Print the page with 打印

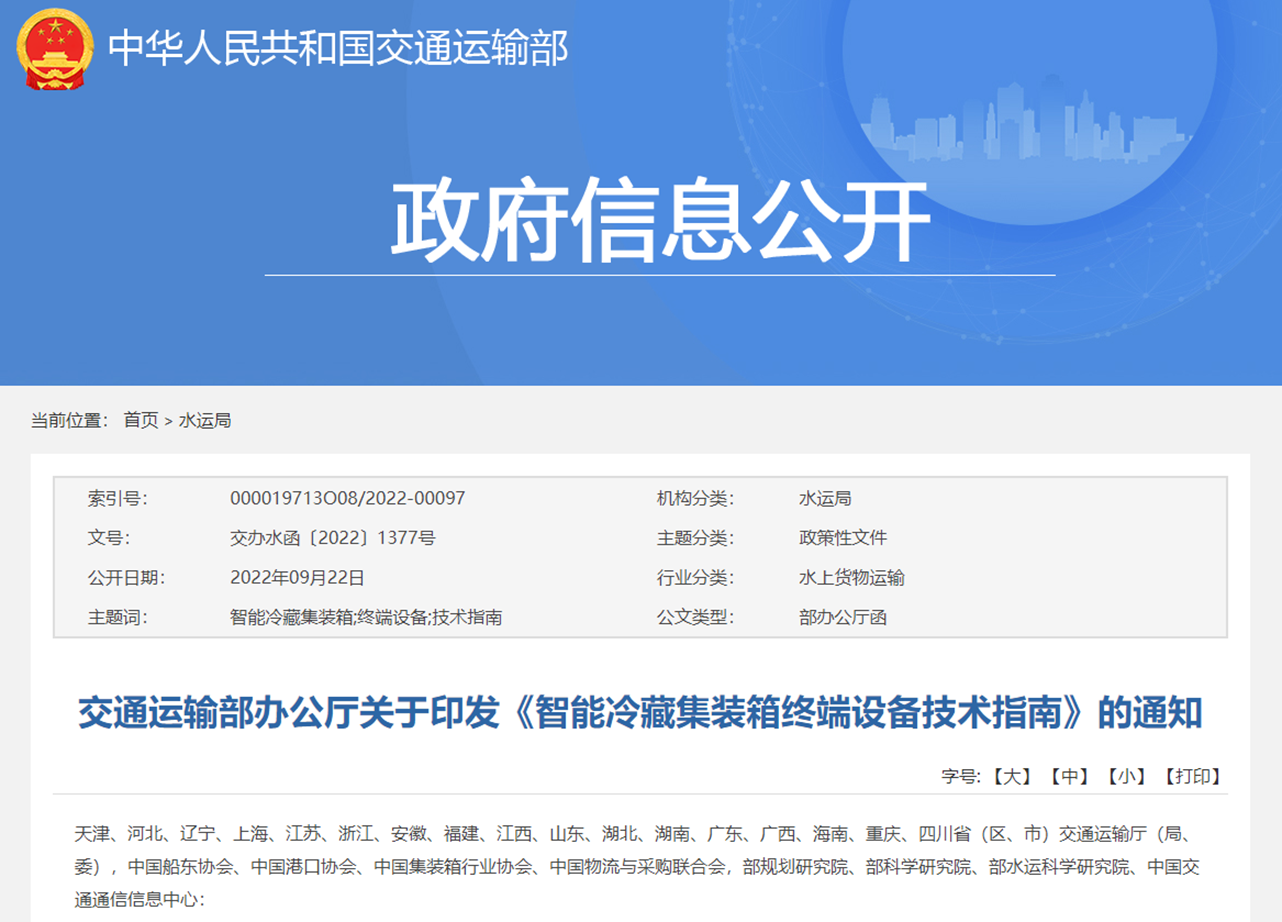[1192, 776]
